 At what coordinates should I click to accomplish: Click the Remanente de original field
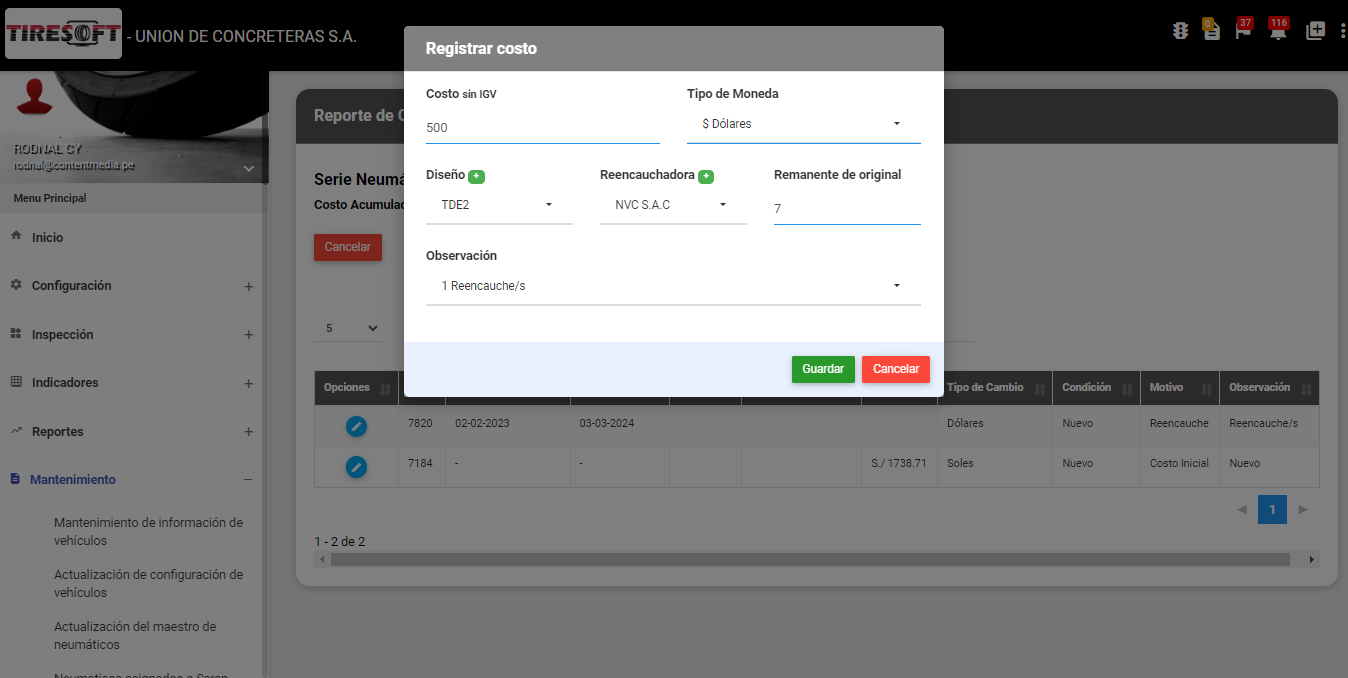[x=846, y=209]
